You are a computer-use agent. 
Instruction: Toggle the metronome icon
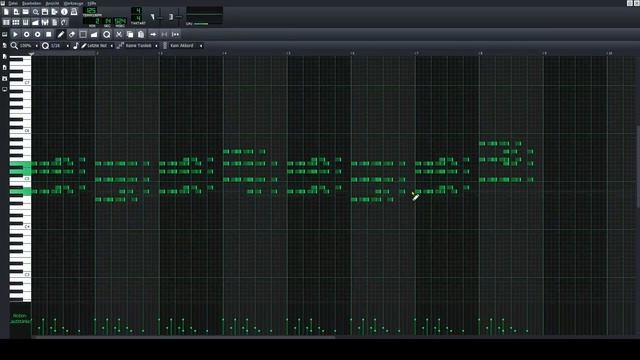[x=74, y=12]
